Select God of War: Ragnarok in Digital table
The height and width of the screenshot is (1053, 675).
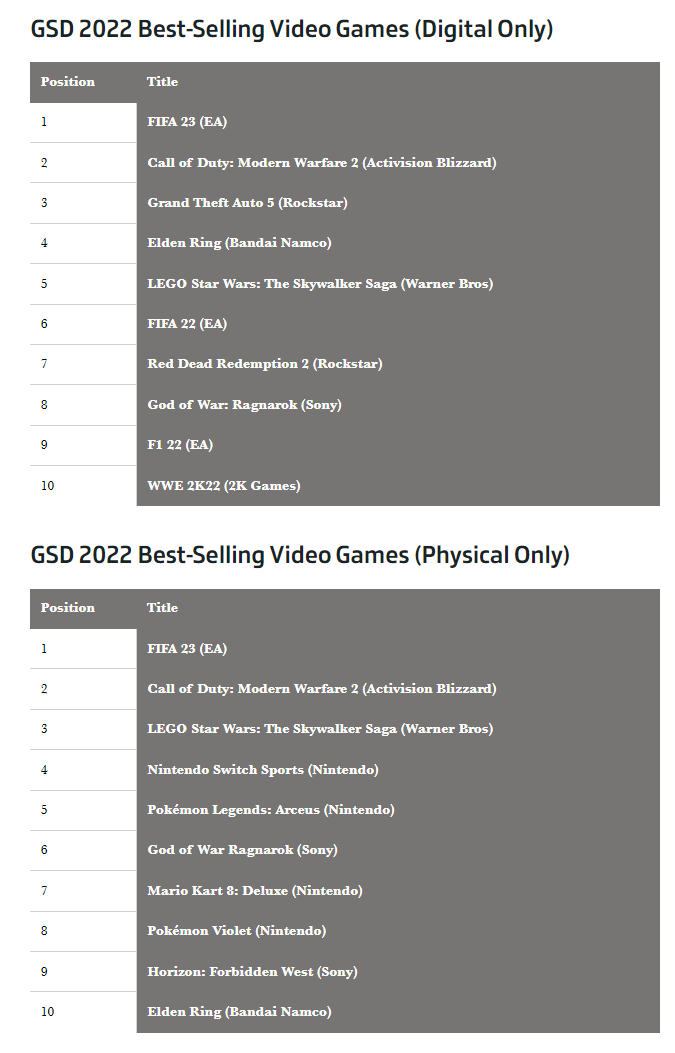coord(244,405)
